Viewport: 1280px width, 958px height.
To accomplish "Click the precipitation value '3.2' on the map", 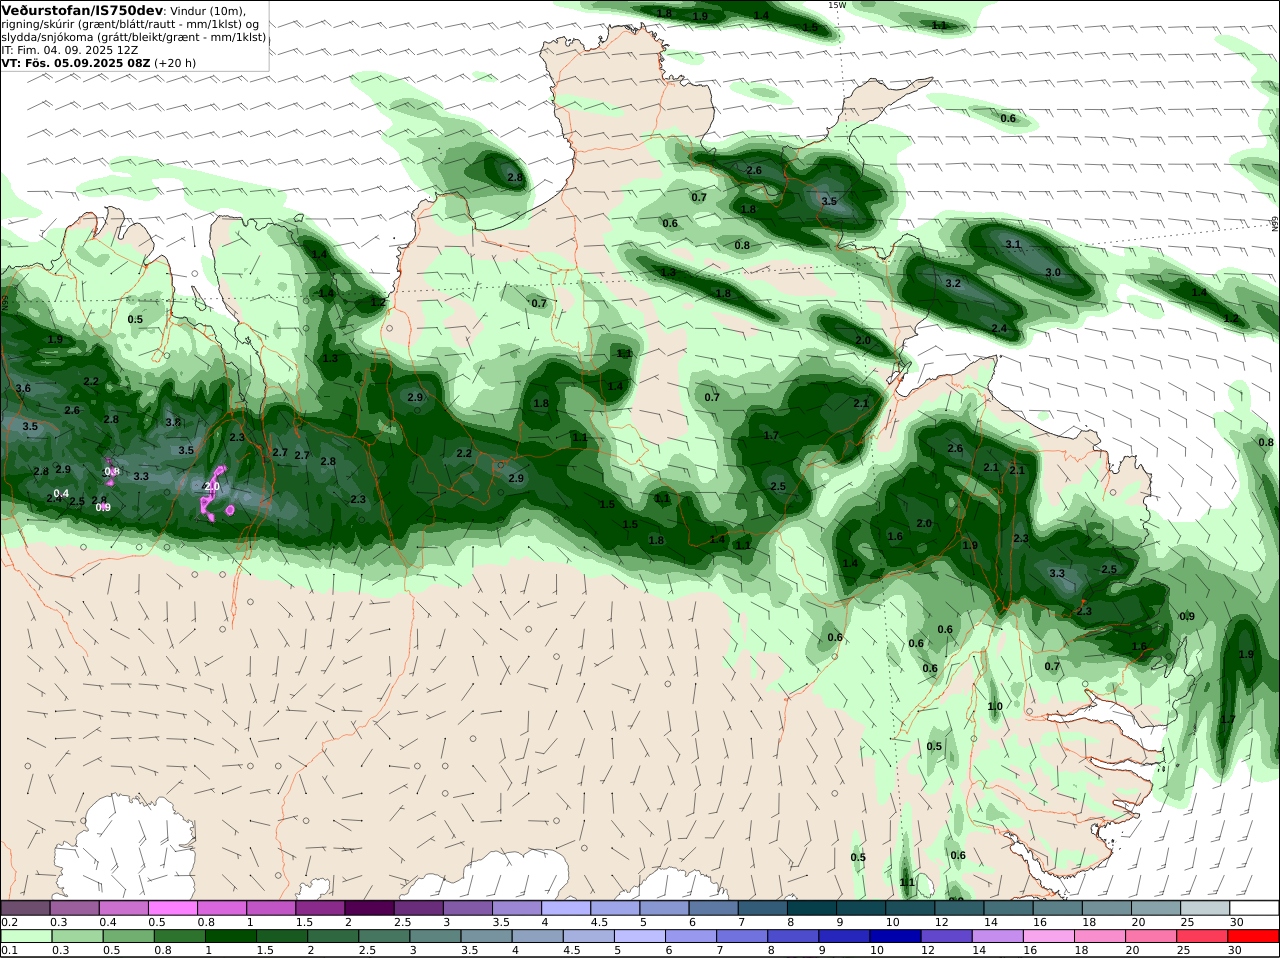I will (953, 283).
